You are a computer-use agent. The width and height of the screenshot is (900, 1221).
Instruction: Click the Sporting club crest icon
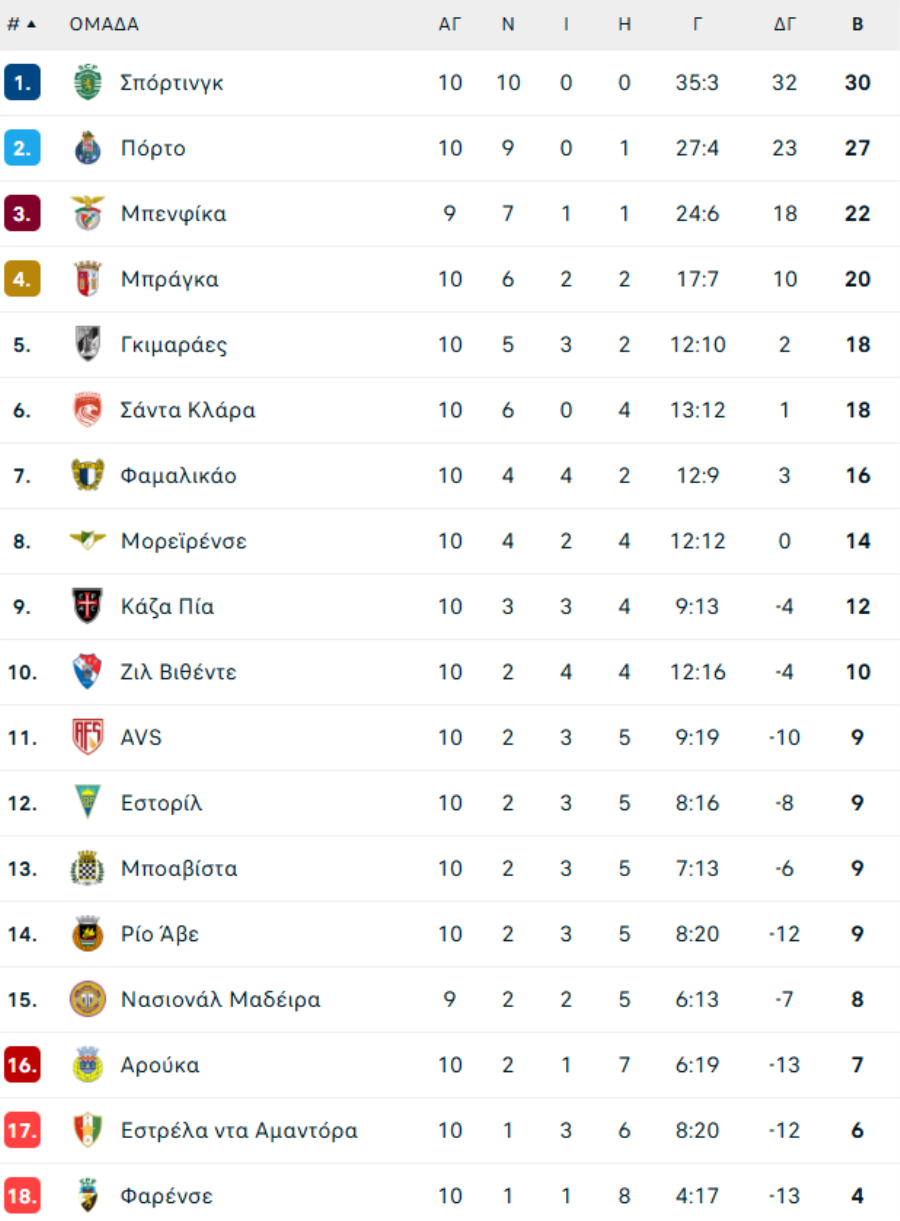pos(88,83)
